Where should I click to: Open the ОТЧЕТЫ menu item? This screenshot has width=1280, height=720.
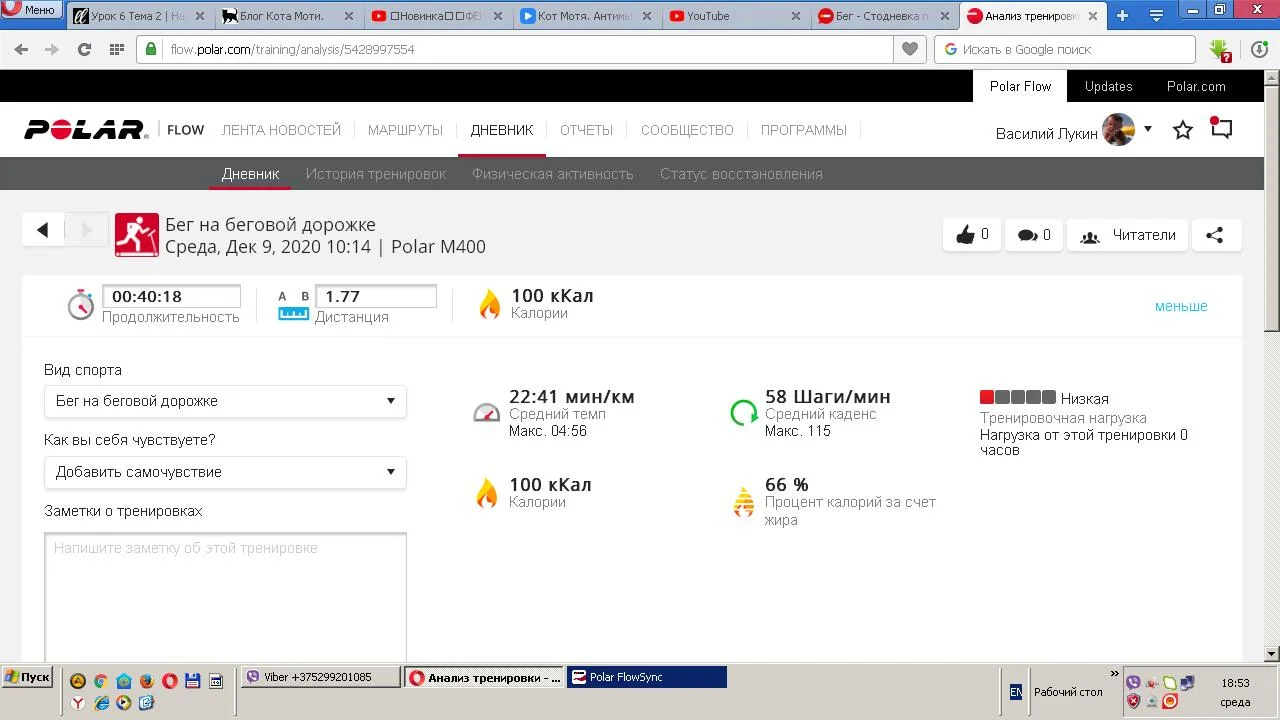(586, 130)
